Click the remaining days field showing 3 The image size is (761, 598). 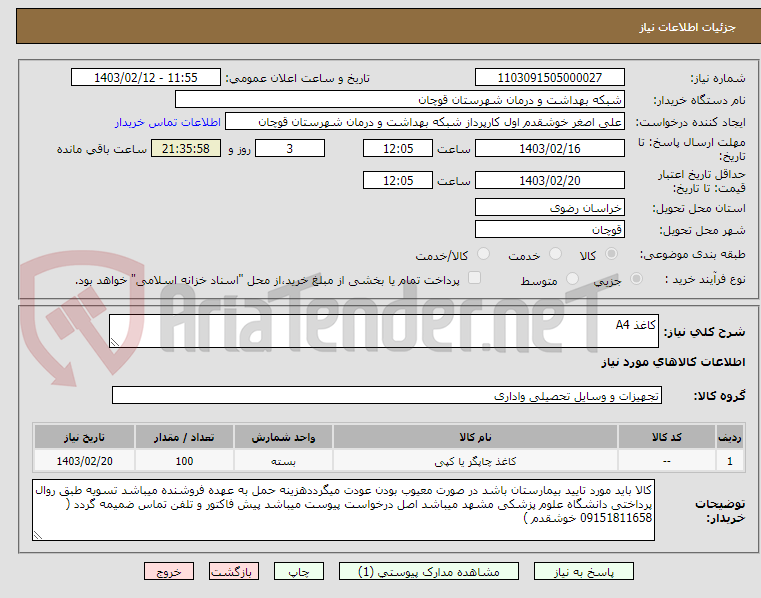(x=290, y=149)
